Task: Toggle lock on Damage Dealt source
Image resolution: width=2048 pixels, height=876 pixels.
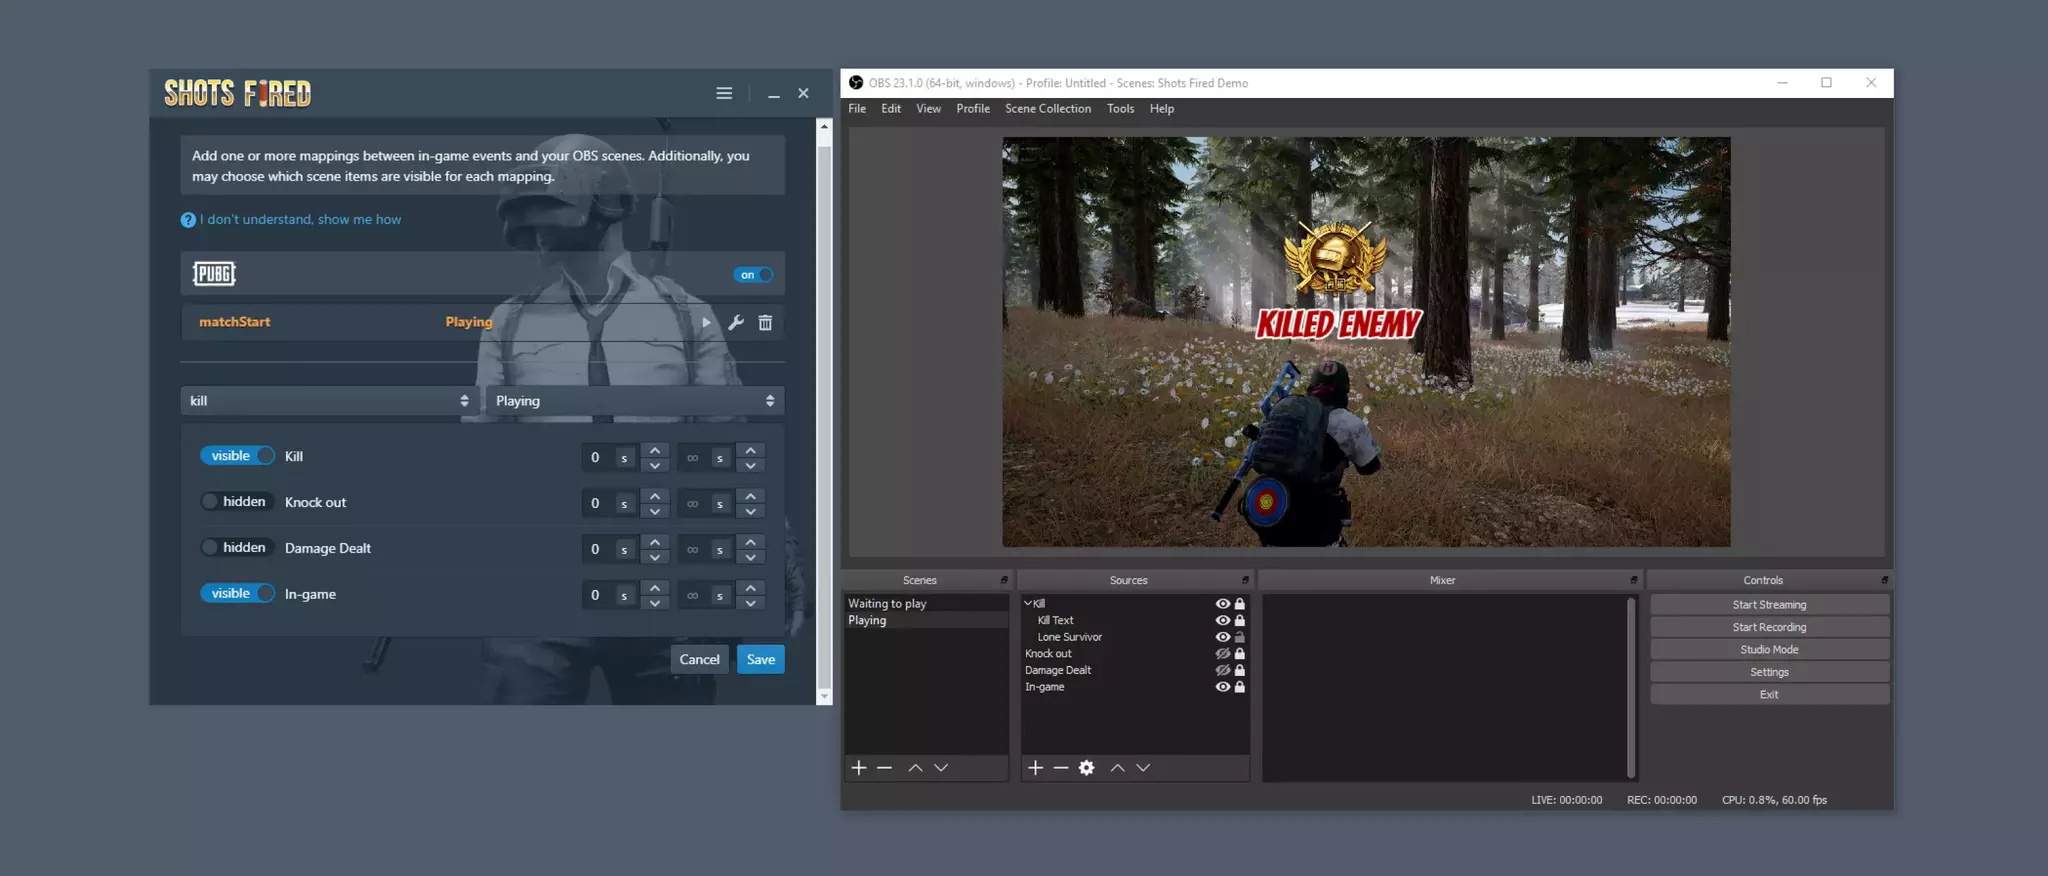Action: [1240, 670]
